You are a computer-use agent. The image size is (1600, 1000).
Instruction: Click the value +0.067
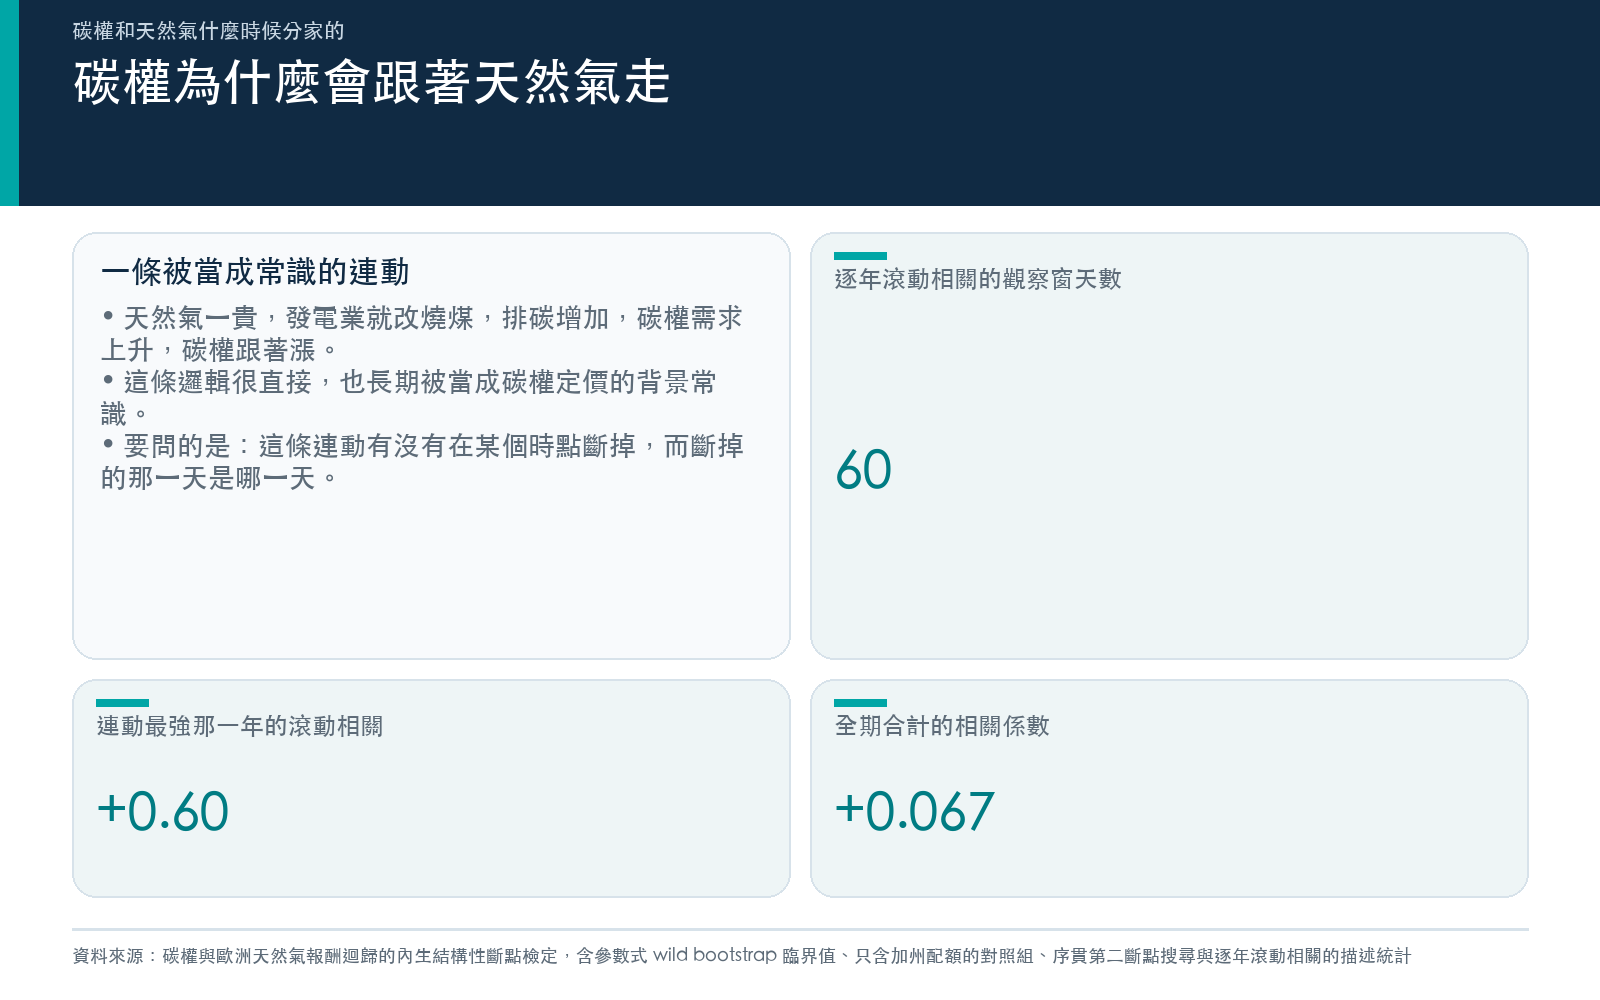pyautogui.click(x=914, y=811)
